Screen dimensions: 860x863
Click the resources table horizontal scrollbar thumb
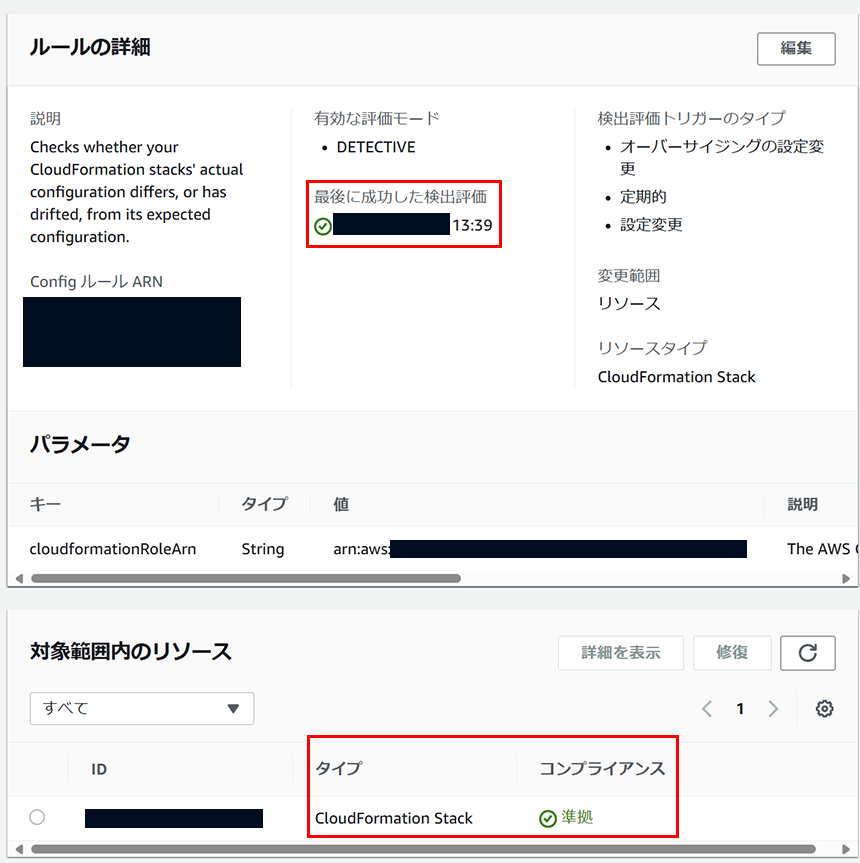pos(423,849)
